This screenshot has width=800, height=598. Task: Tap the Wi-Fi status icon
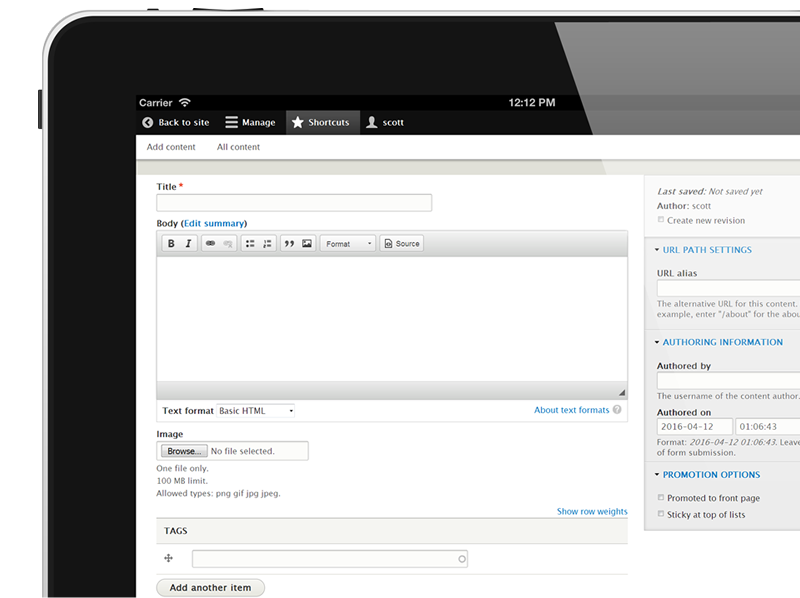[185, 103]
